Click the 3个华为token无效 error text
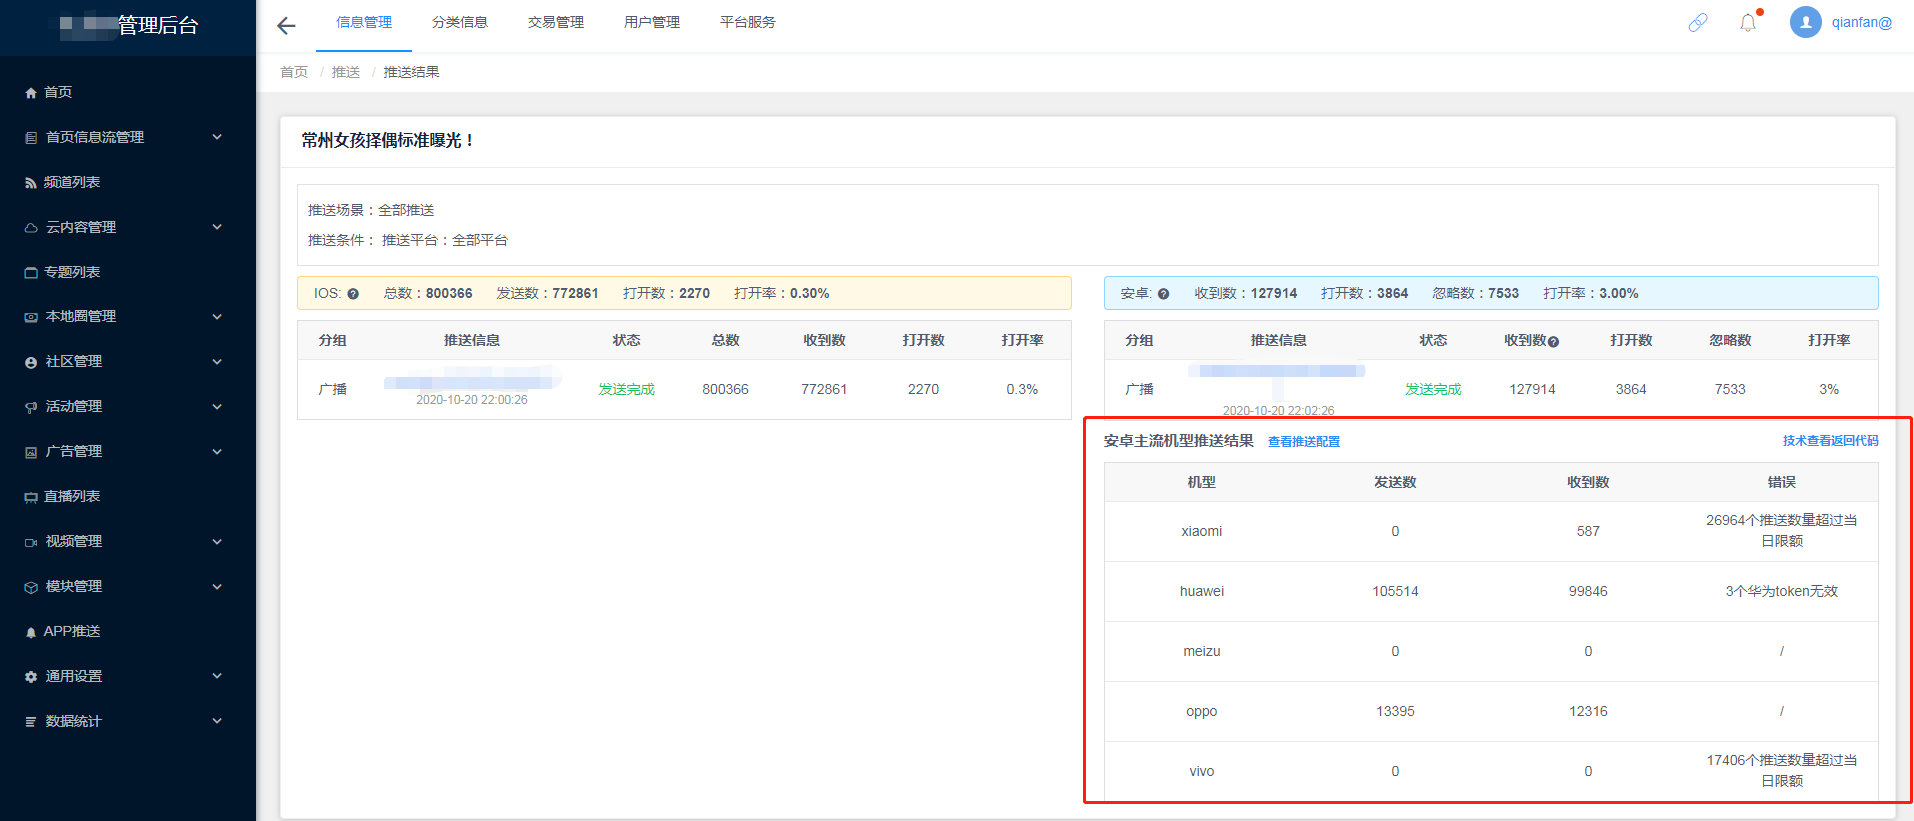1914x821 pixels. [1782, 591]
